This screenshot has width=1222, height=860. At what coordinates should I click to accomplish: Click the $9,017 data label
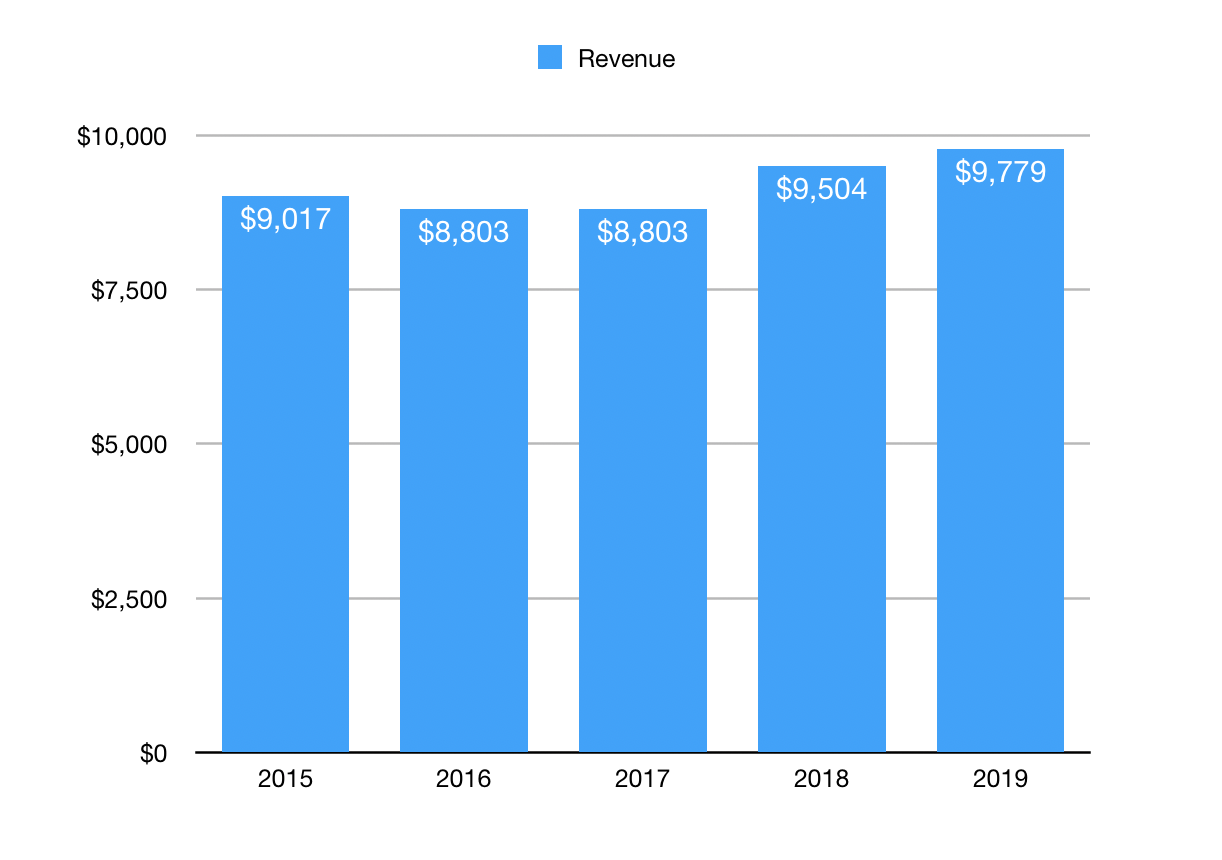tap(285, 219)
